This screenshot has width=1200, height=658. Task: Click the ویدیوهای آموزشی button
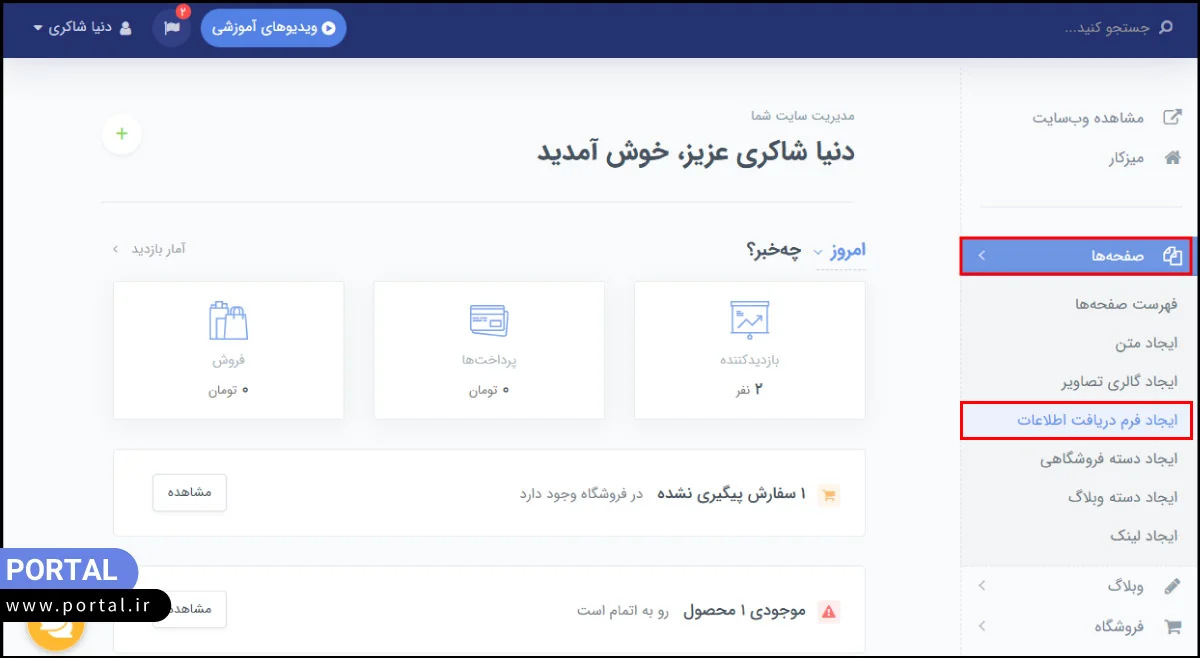(x=273, y=28)
